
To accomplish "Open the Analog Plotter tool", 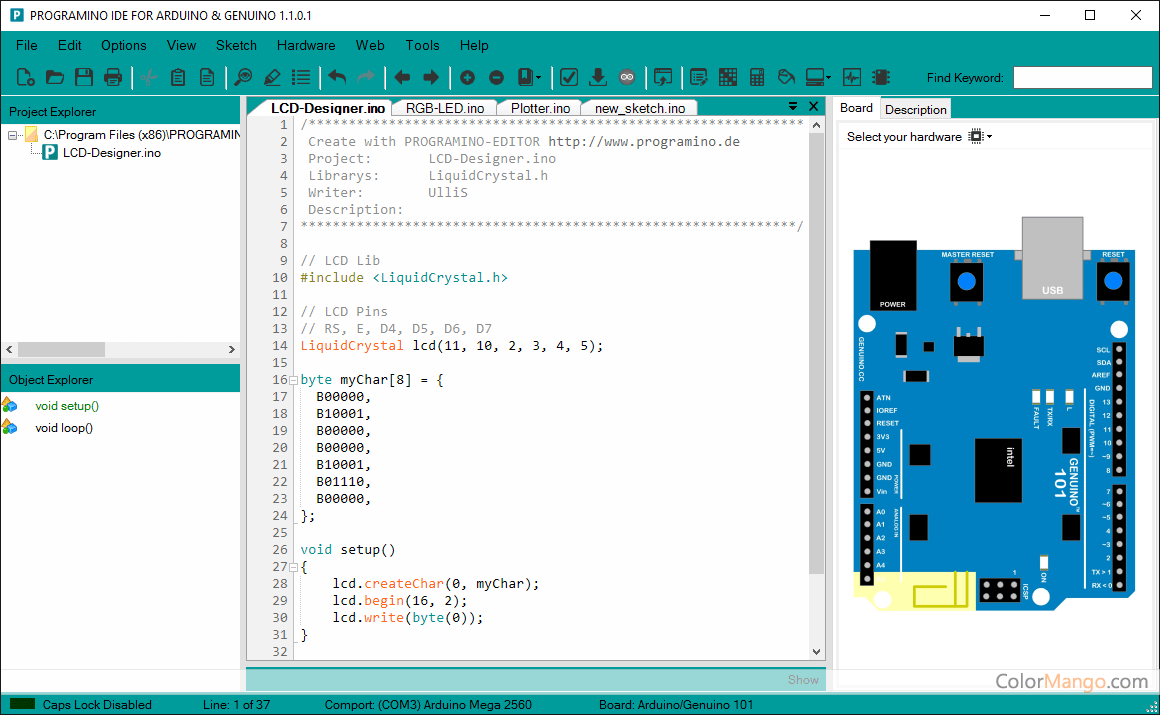I will (x=851, y=77).
